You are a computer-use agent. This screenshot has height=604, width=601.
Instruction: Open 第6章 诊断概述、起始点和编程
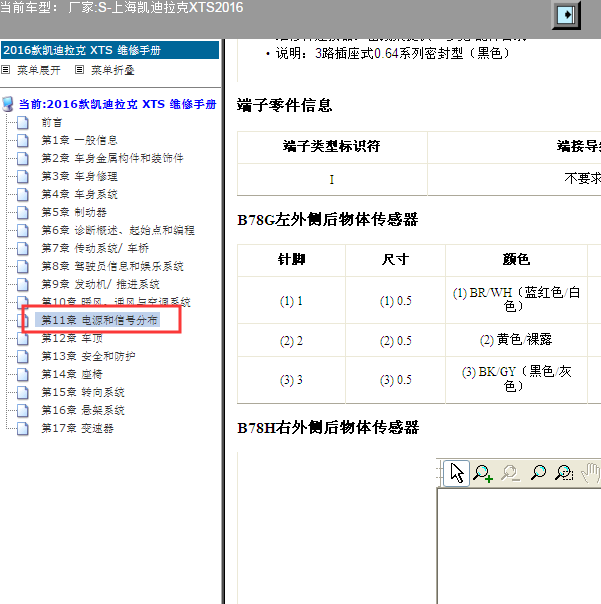(x=118, y=230)
